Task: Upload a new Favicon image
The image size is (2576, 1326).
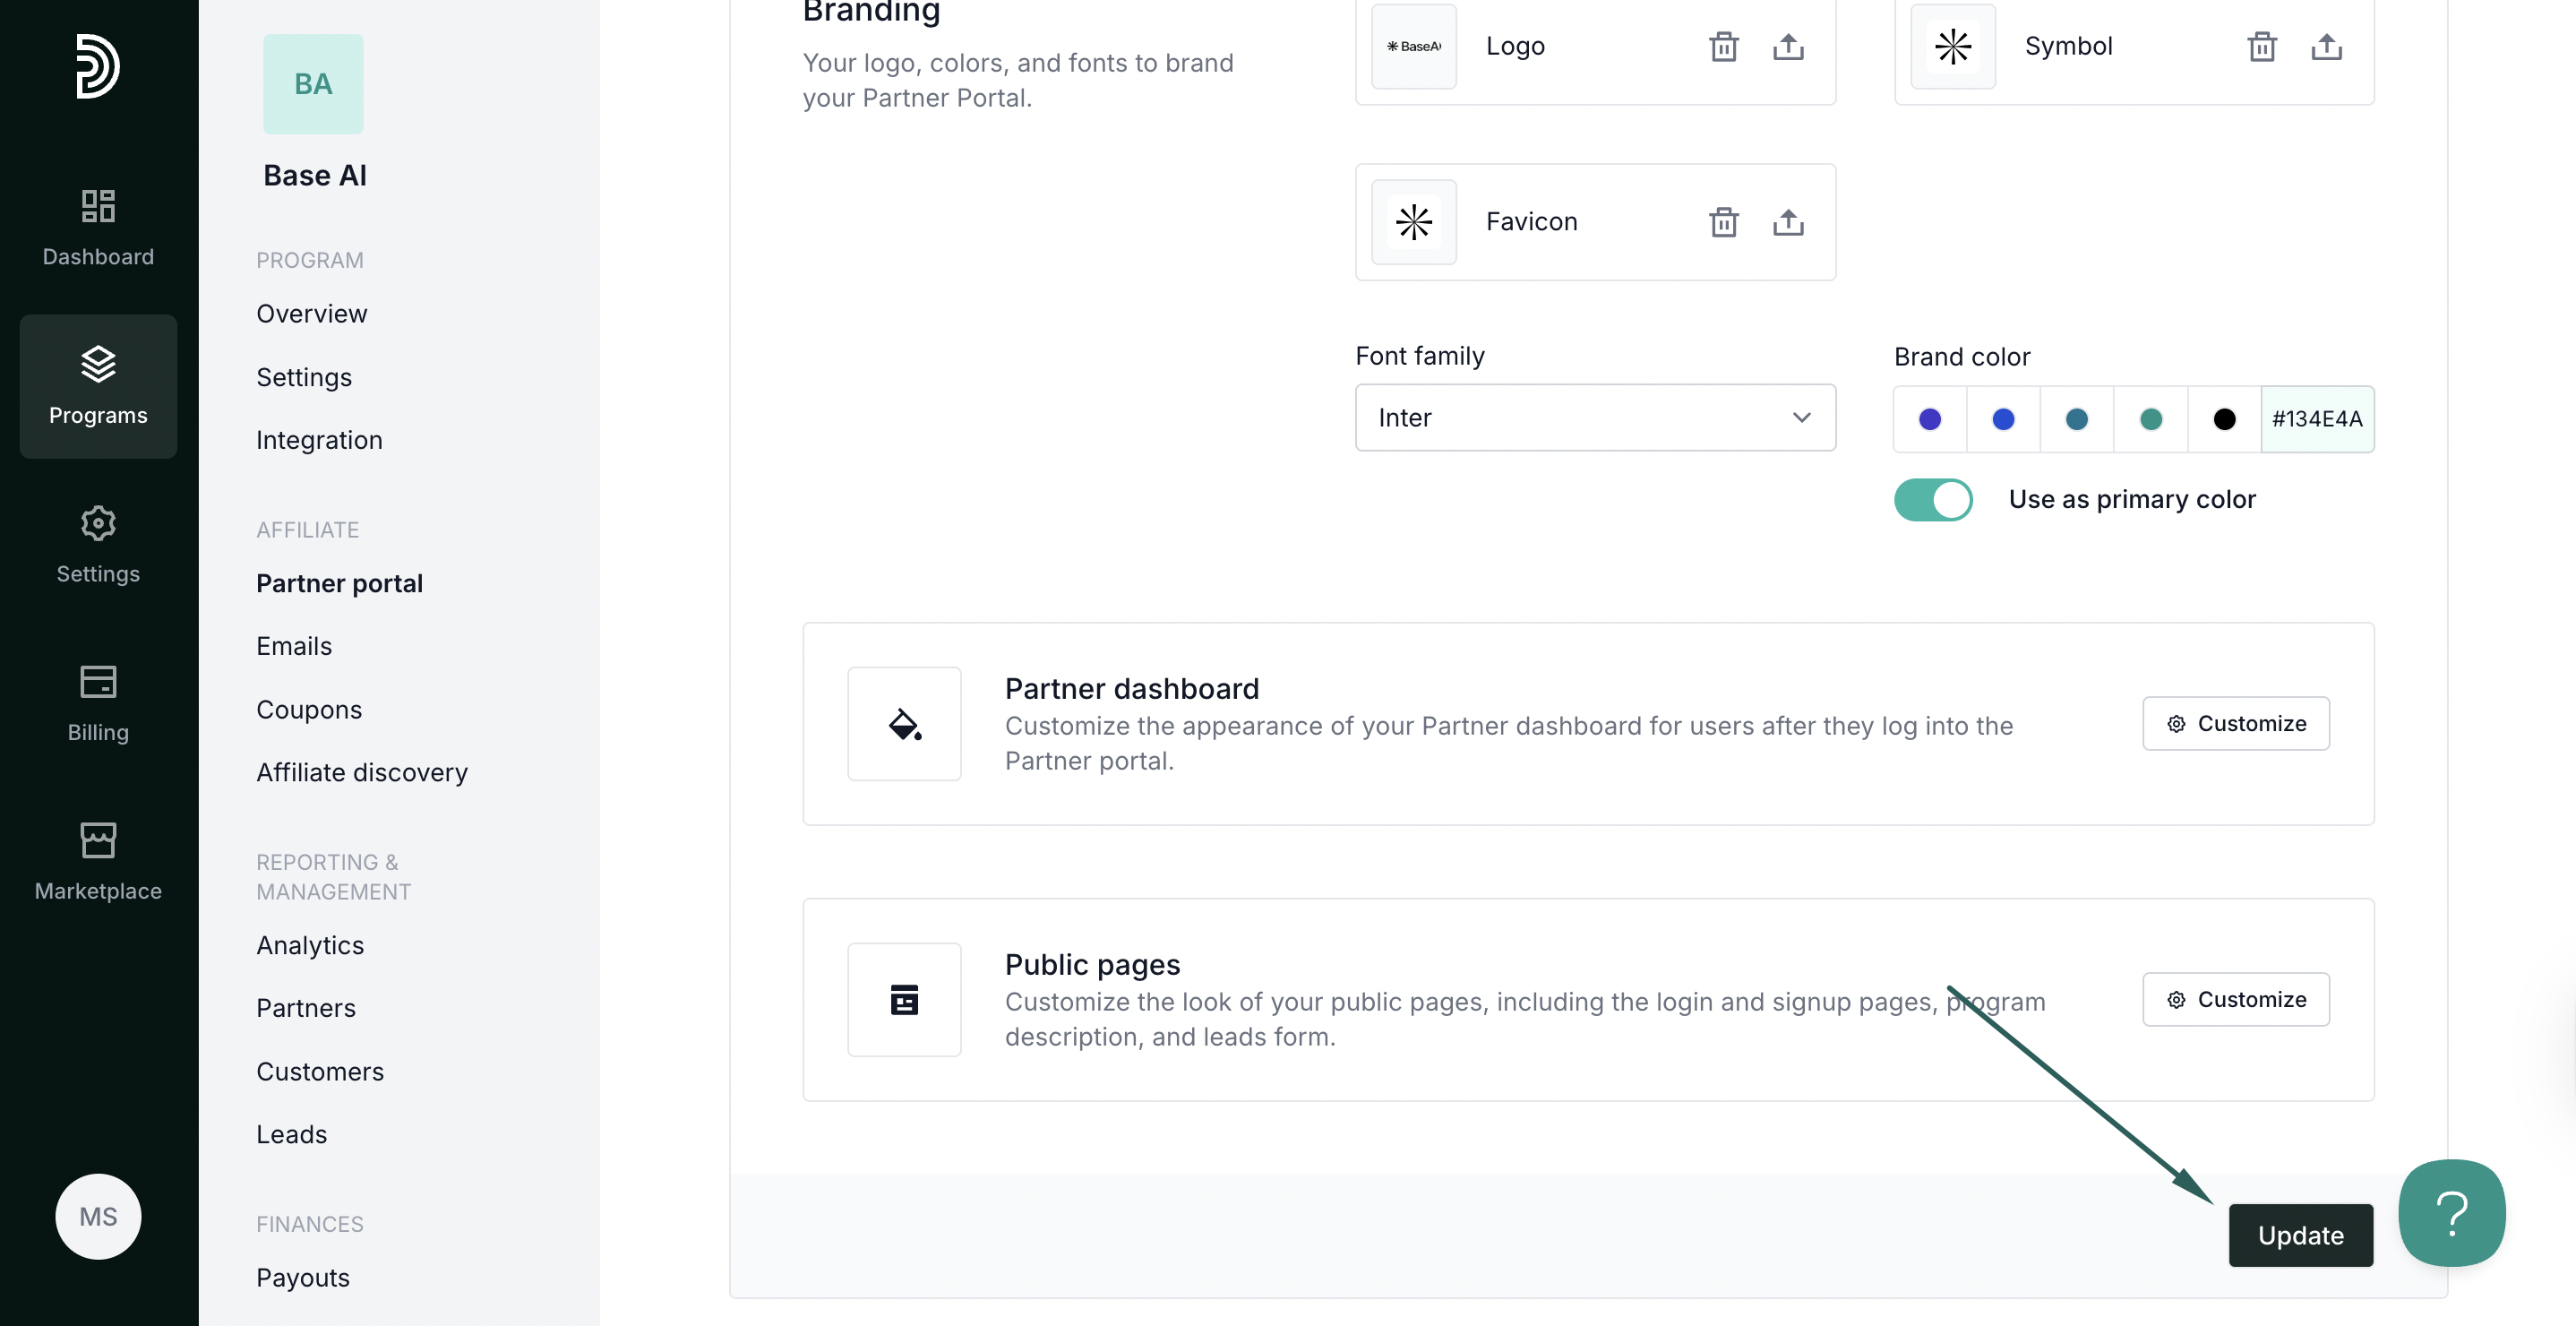Action: tap(1788, 221)
